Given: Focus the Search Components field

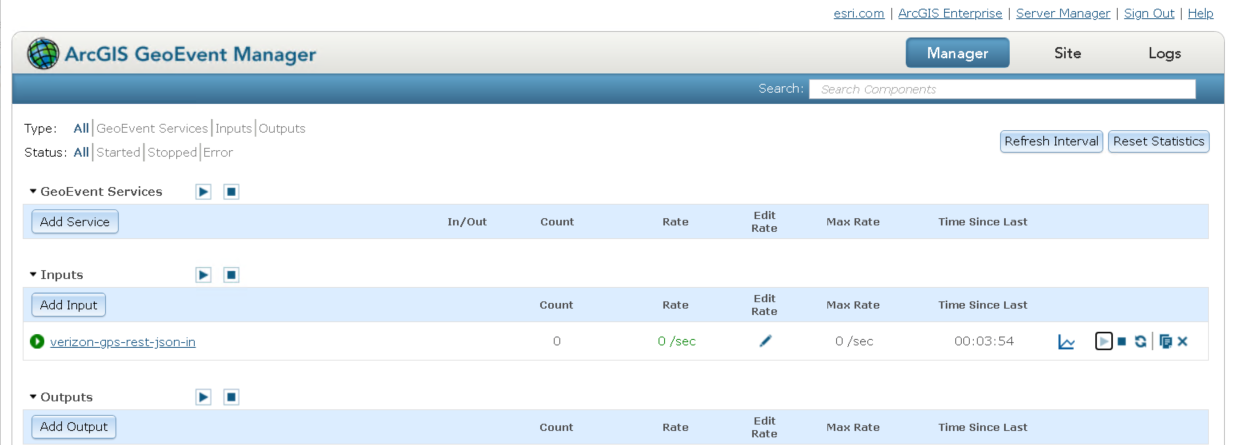Looking at the screenshot, I should coord(1002,89).
